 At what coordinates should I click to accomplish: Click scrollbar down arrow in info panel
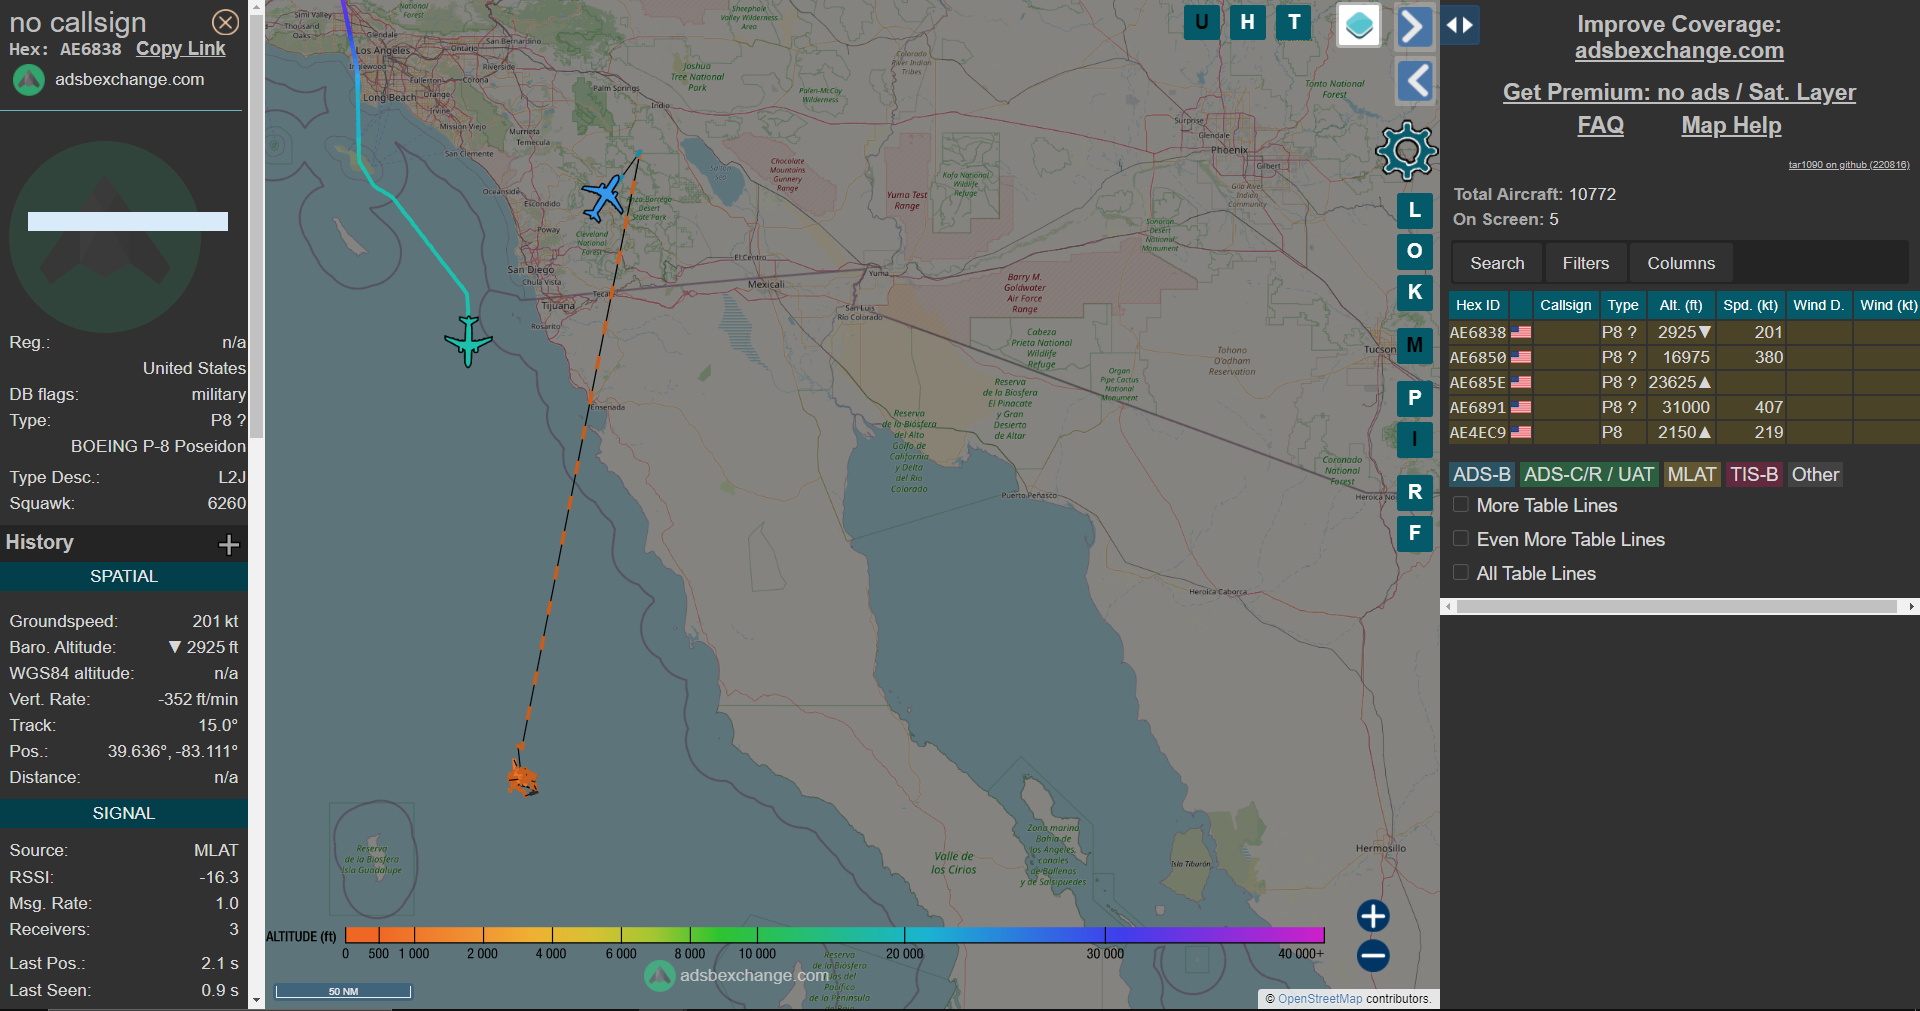tap(256, 1000)
